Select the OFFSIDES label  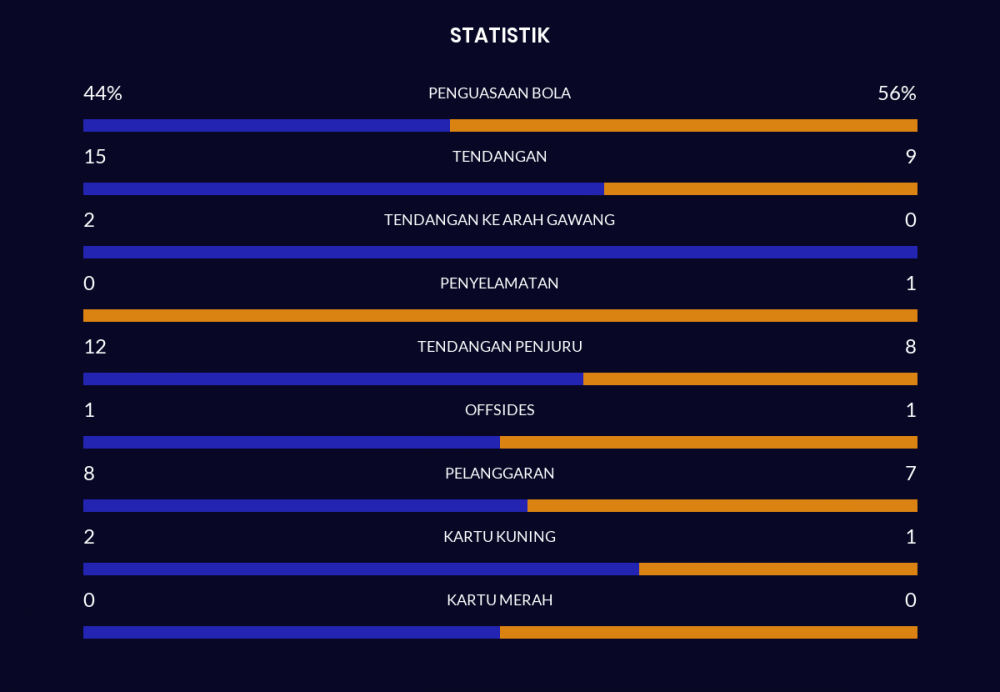click(x=499, y=410)
